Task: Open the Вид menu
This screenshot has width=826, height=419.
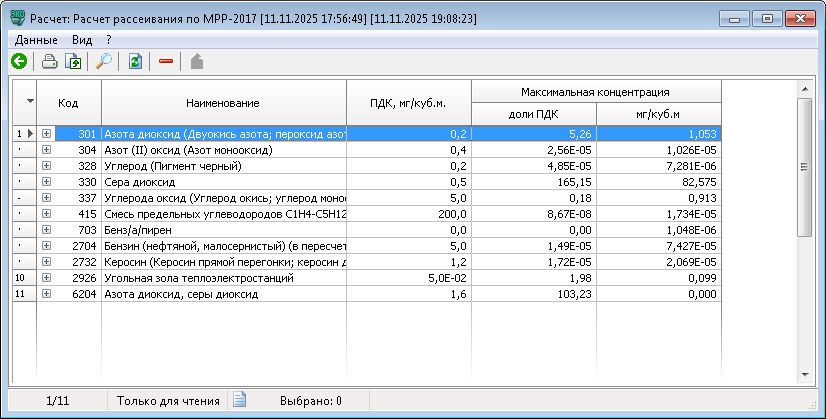Action: point(82,38)
